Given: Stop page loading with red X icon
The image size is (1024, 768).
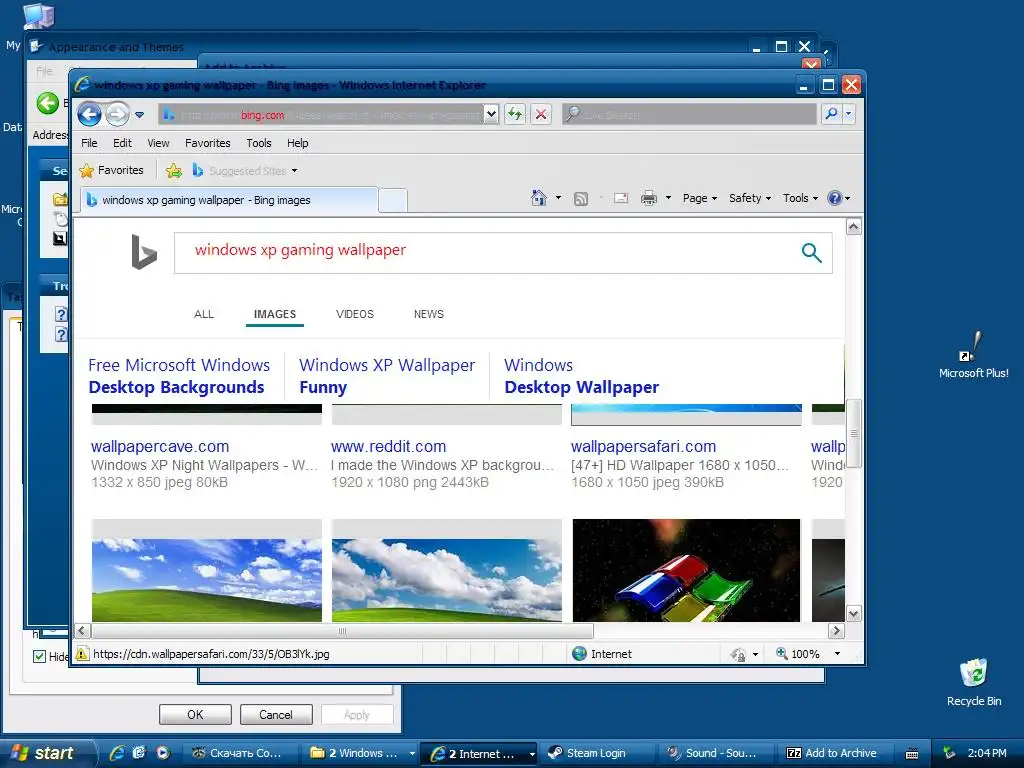Looking at the screenshot, I should pos(541,114).
